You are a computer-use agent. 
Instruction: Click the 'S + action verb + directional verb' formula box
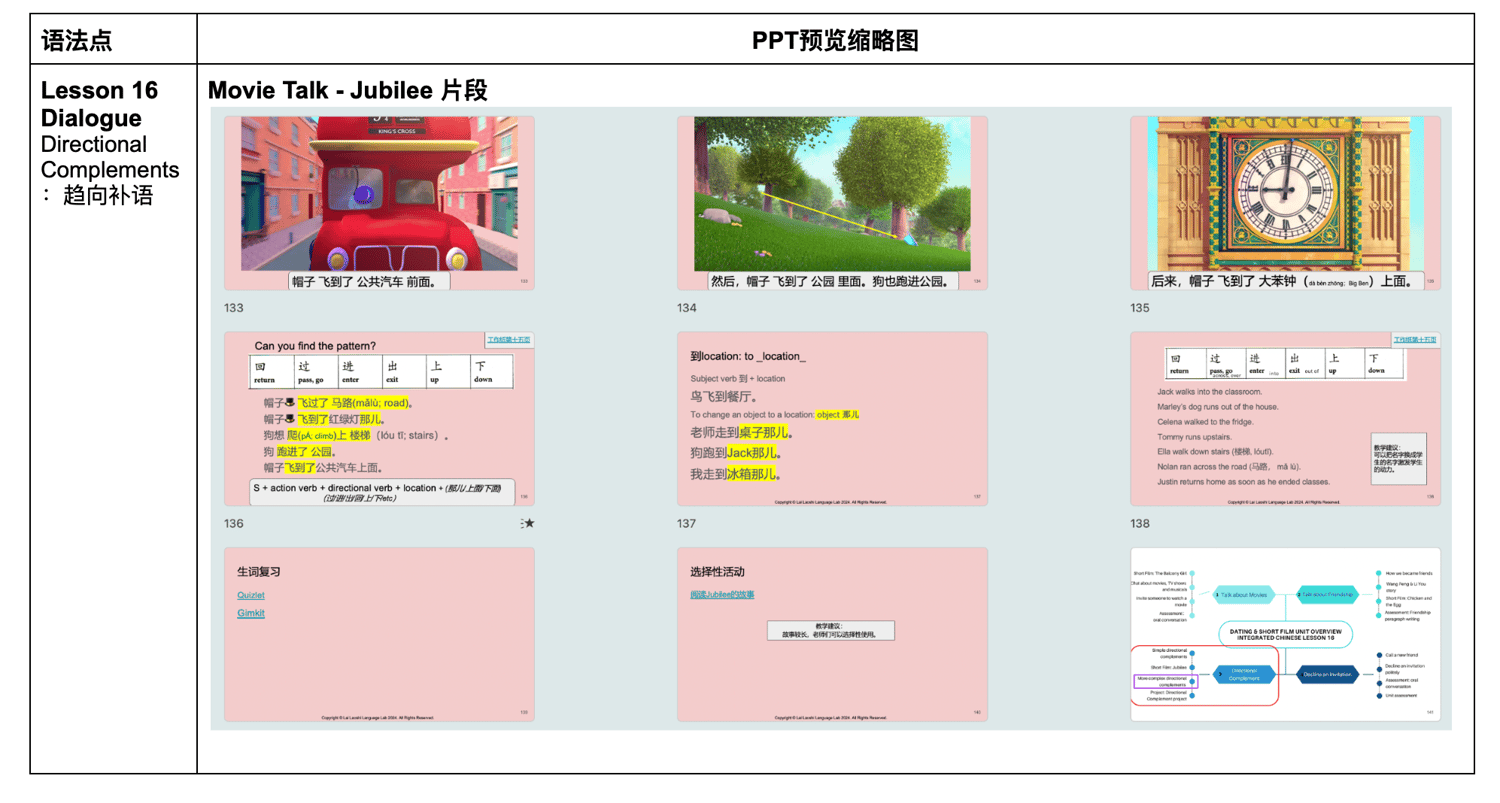382,492
